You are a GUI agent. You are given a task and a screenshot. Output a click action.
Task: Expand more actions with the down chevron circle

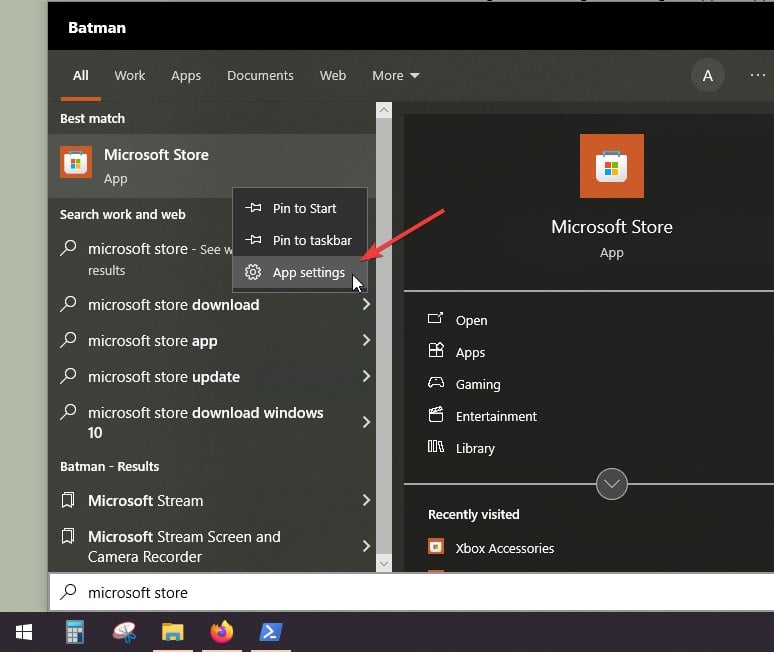click(x=612, y=484)
